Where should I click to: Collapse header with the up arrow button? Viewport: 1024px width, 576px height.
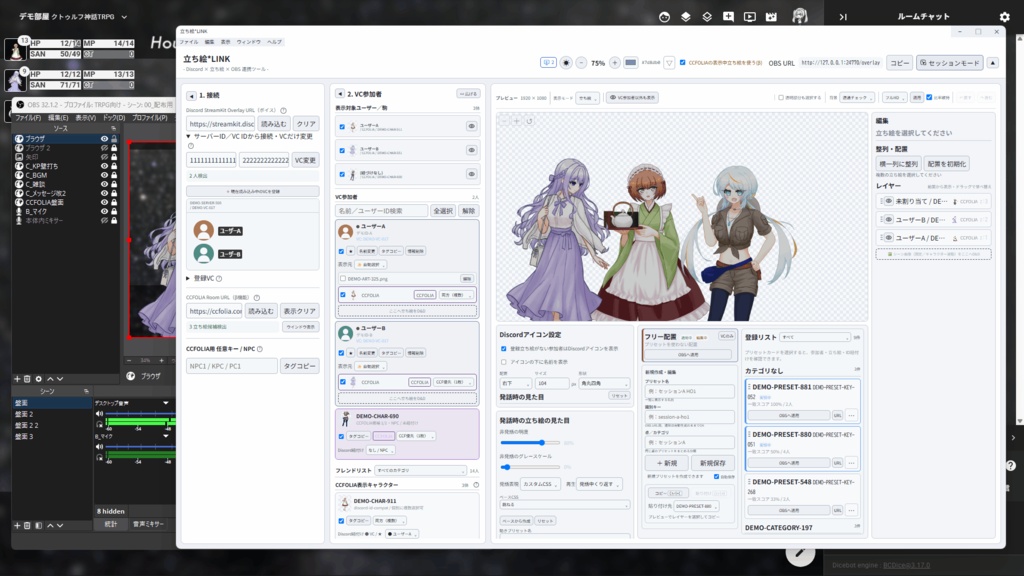pyautogui.click(x=993, y=63)
